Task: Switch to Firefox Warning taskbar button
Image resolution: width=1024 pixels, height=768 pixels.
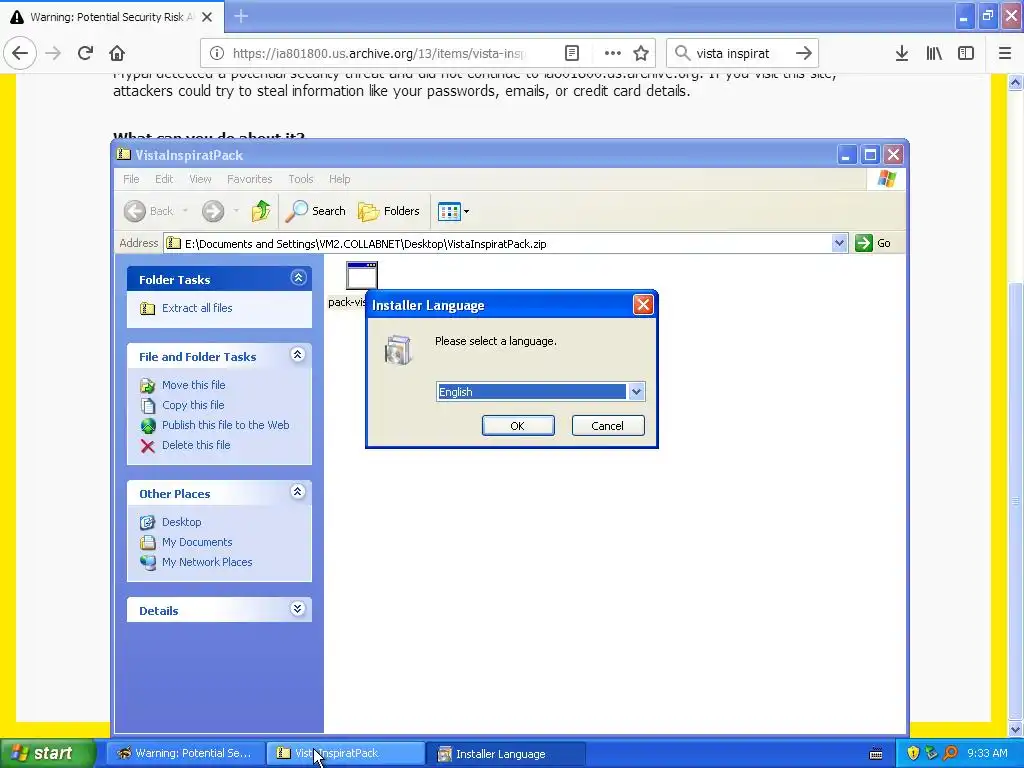Action: [x=186, y=753]
